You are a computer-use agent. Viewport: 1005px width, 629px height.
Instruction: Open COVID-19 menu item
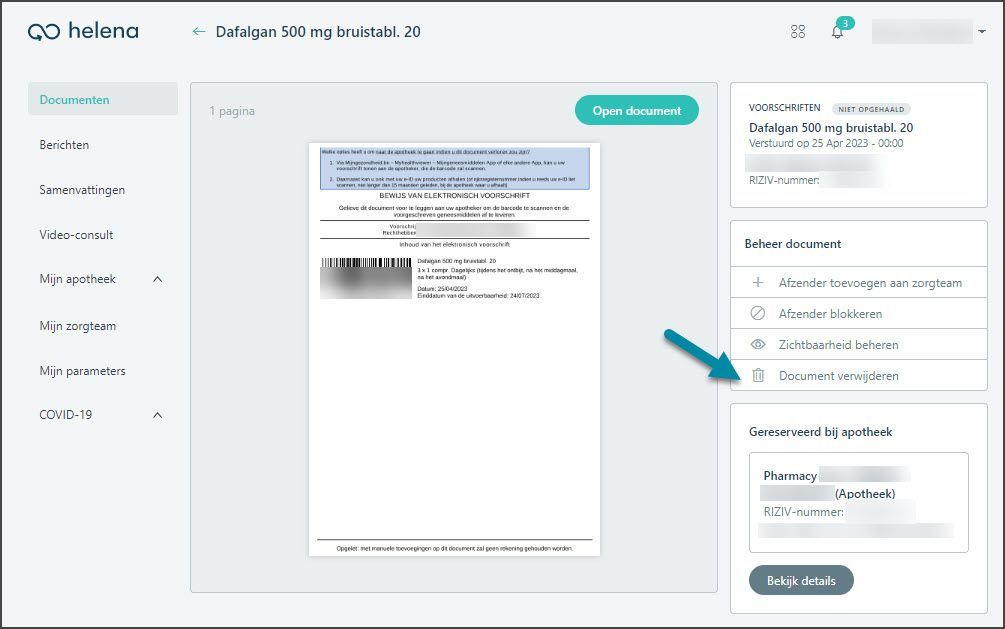pyautogui.click(x=65, y=415)
